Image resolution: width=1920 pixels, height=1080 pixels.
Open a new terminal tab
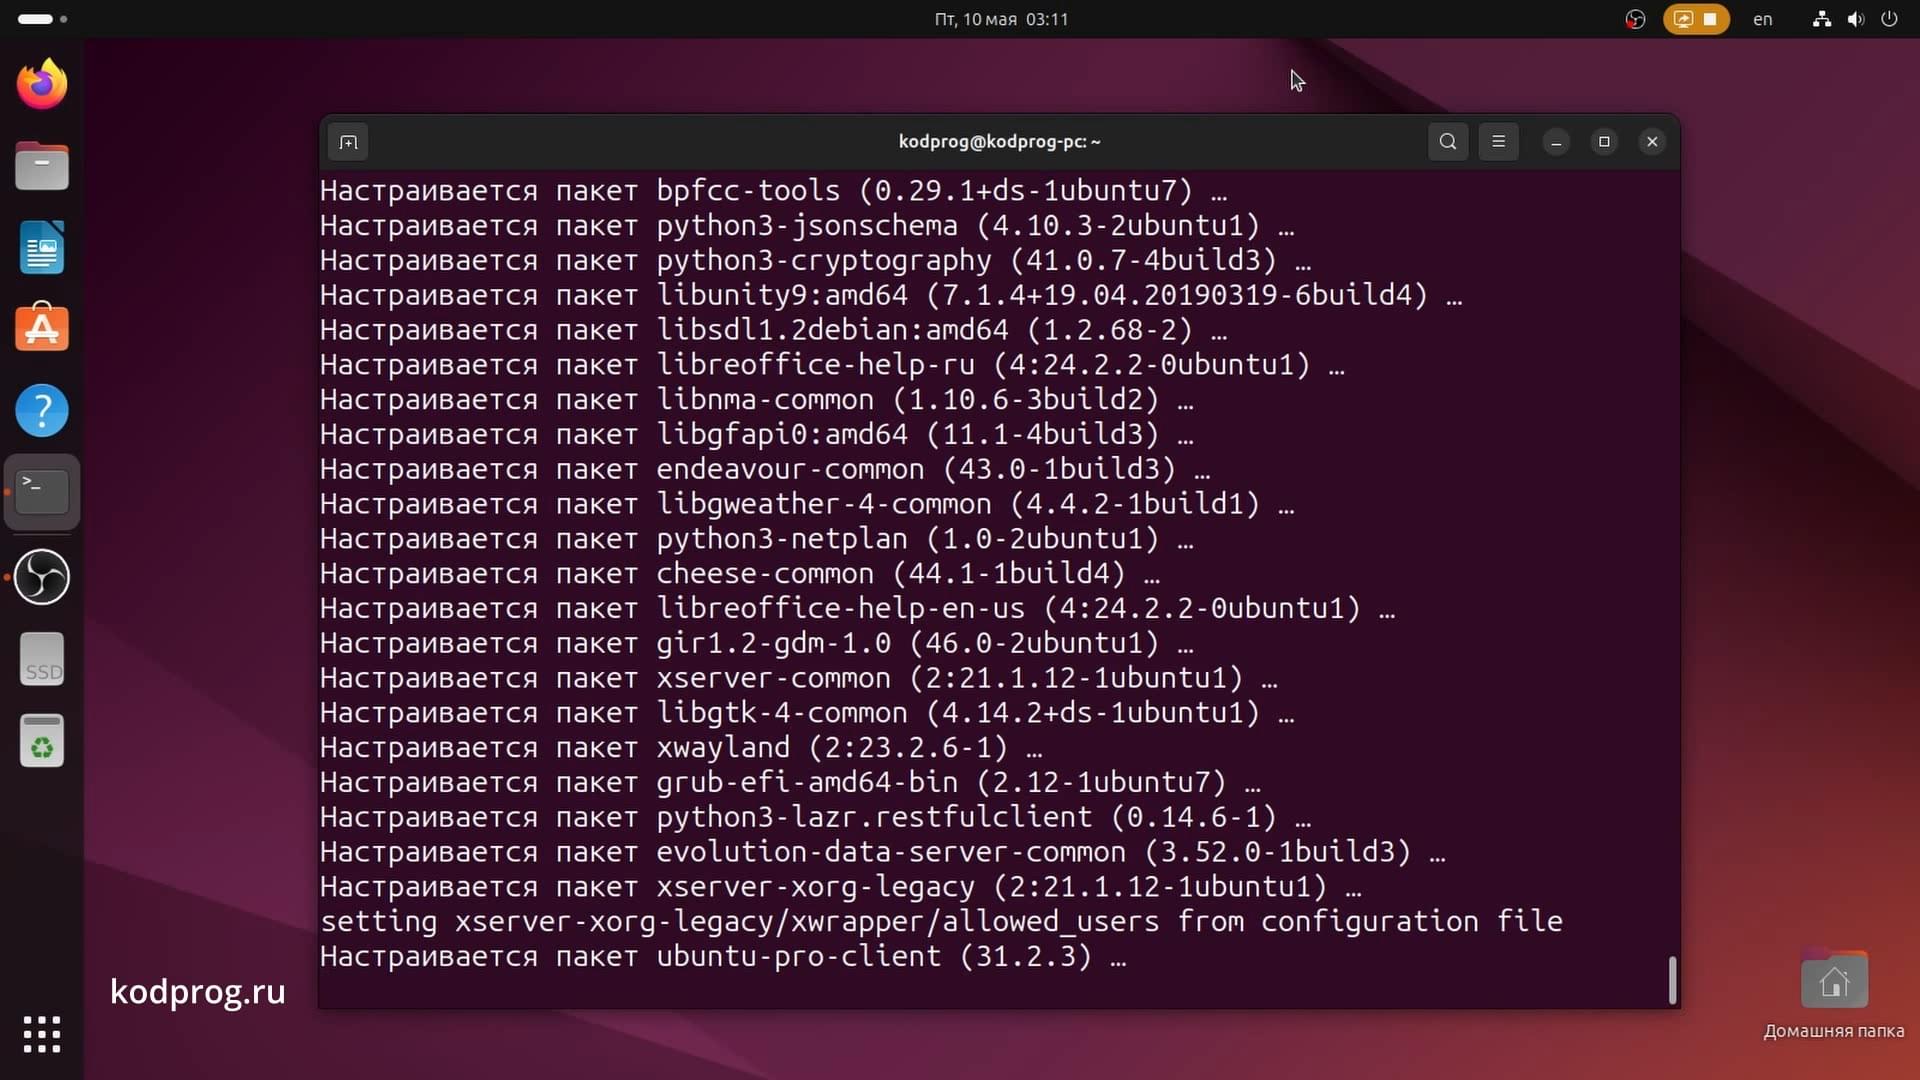[348, 142]
